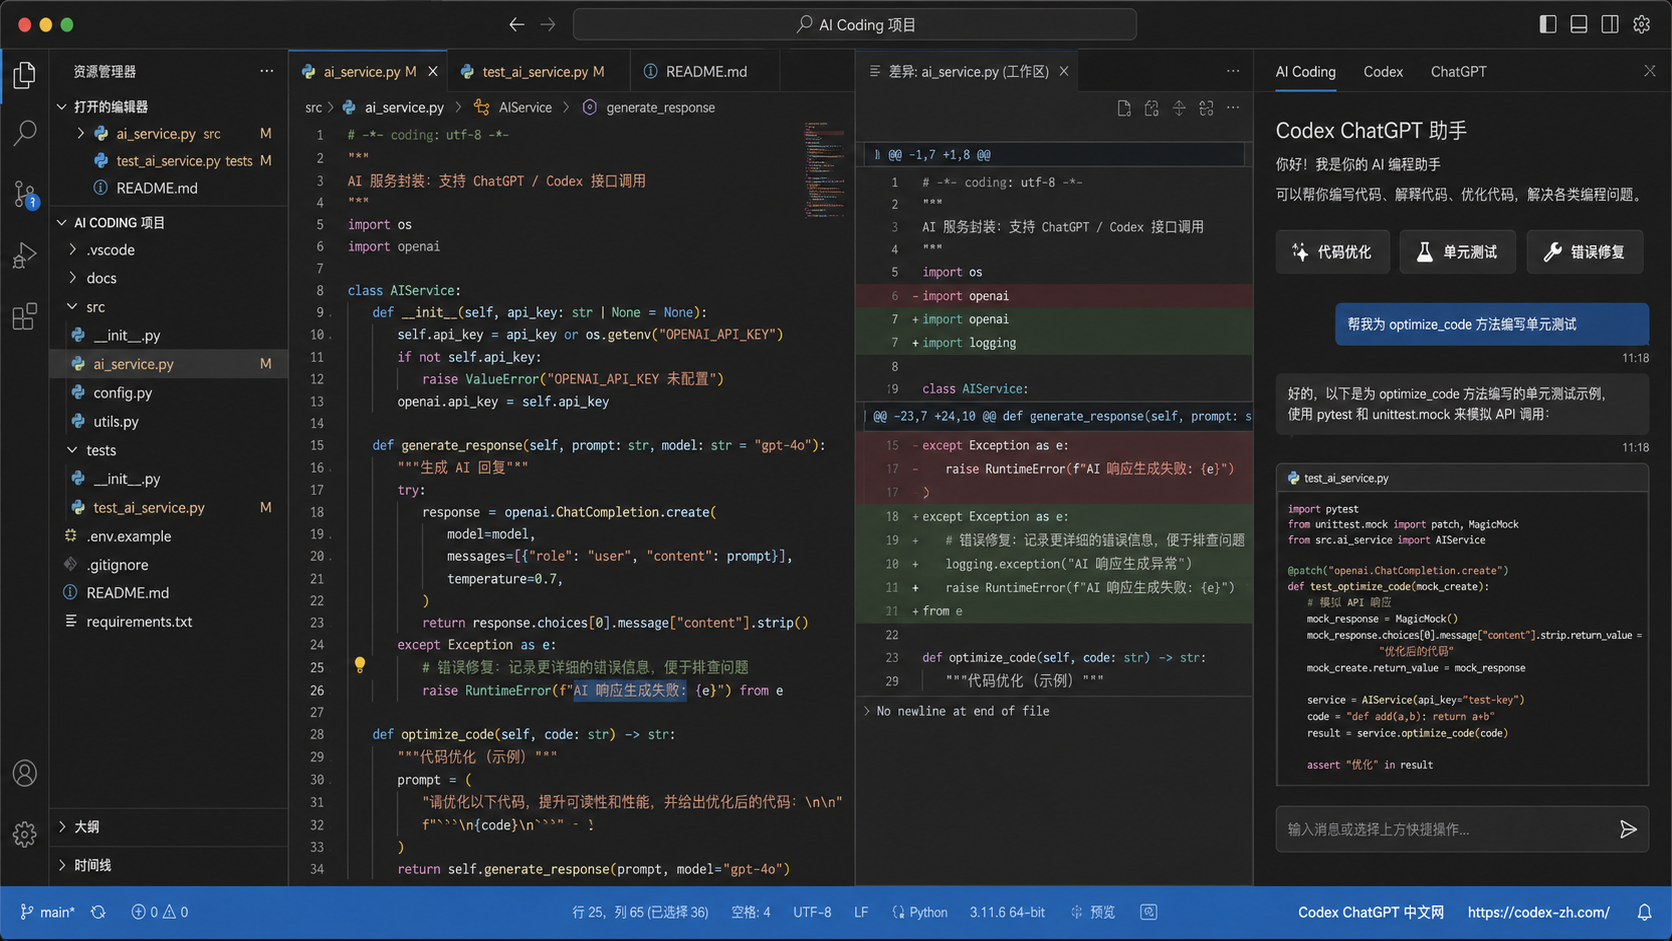The width and height of the screenshot is (1672, 941).
Task: Open the Source Control view
Action: [25, 194]
